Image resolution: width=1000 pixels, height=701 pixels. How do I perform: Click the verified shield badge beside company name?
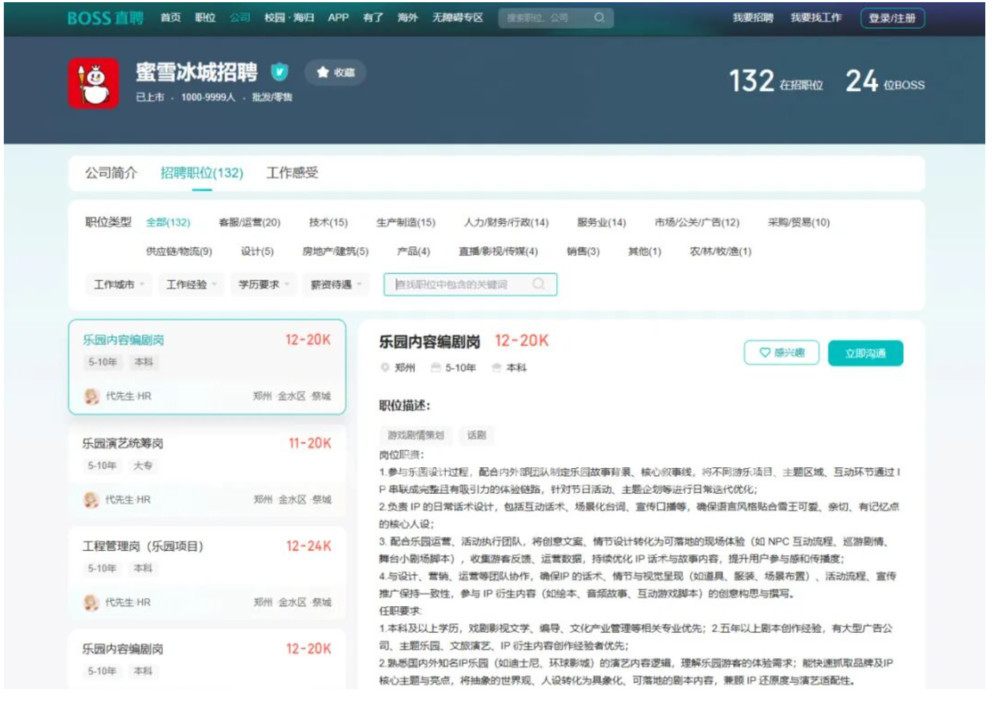coord(280,72)
